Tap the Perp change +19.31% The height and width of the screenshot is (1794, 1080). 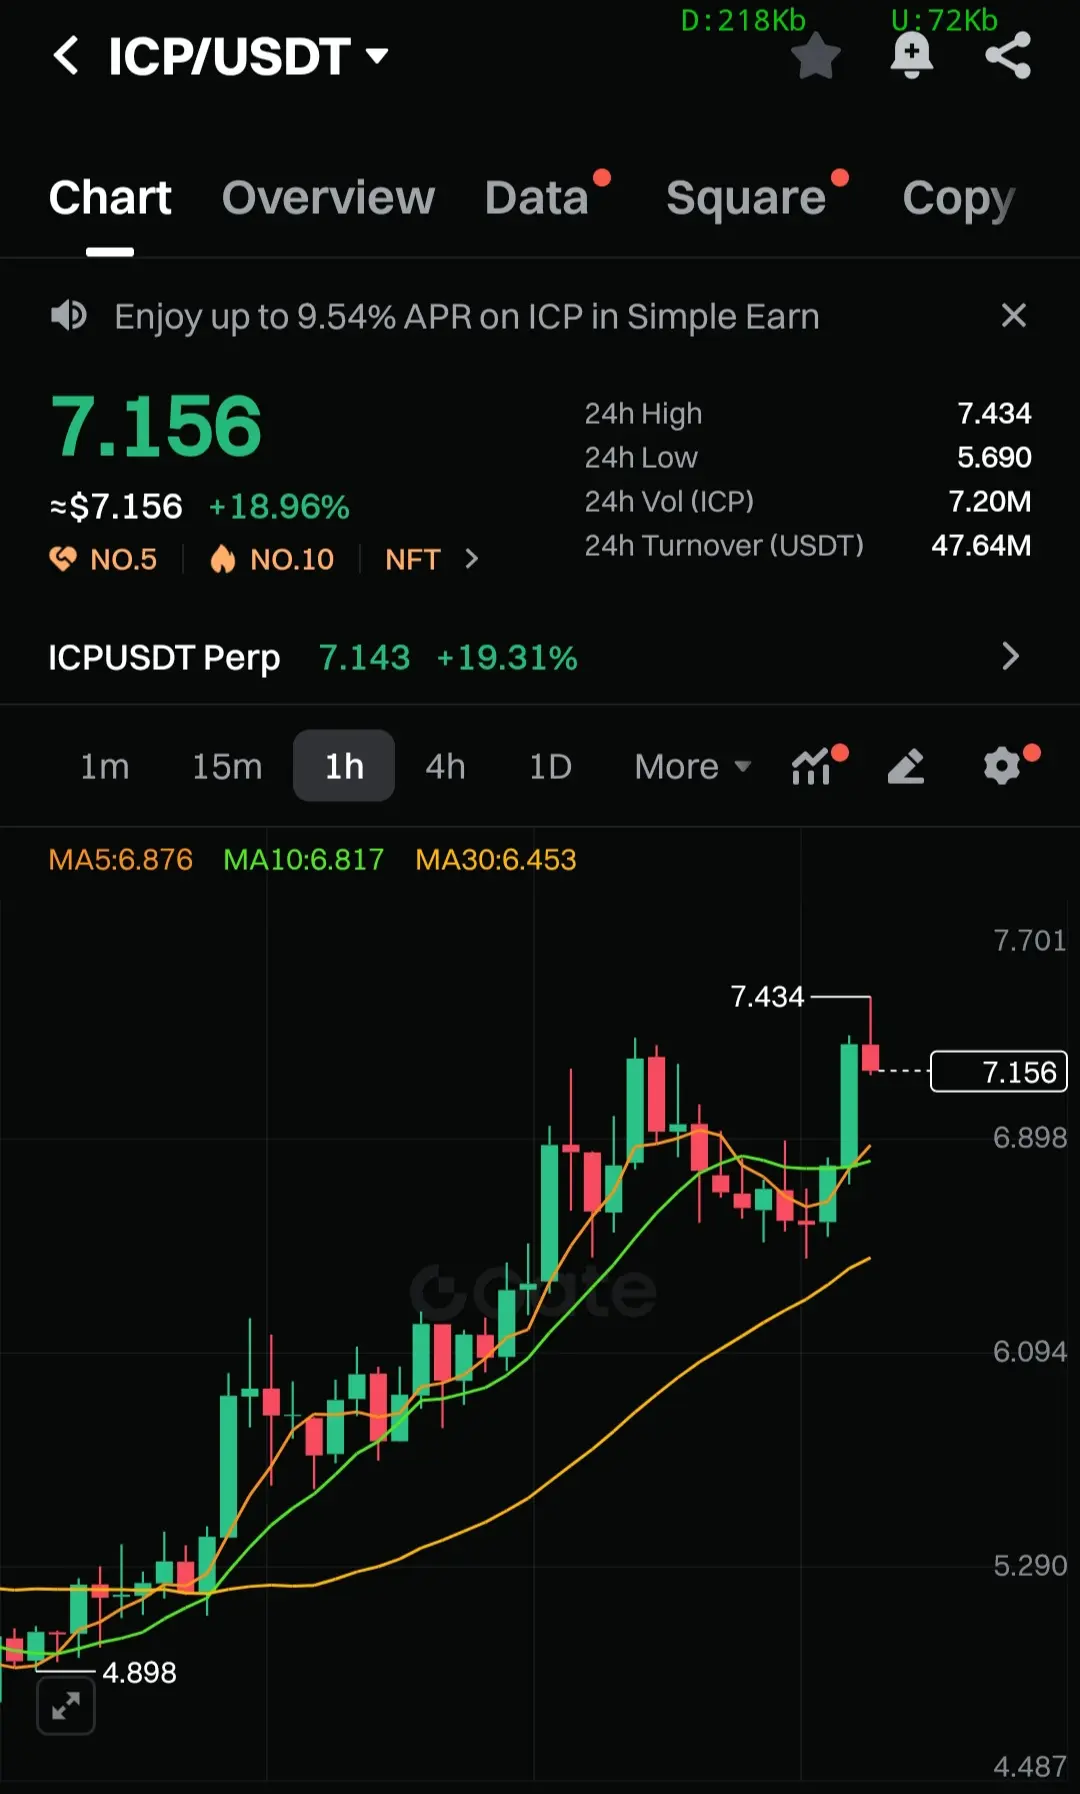pos(507,658)
